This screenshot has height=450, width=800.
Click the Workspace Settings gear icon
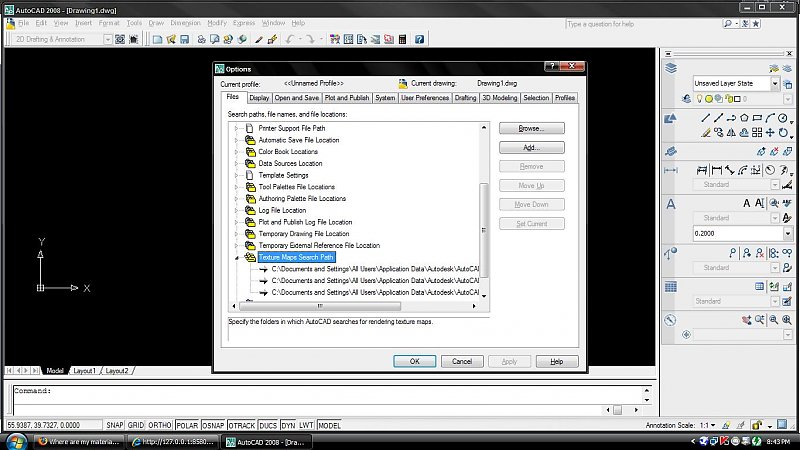coord(120,39)
